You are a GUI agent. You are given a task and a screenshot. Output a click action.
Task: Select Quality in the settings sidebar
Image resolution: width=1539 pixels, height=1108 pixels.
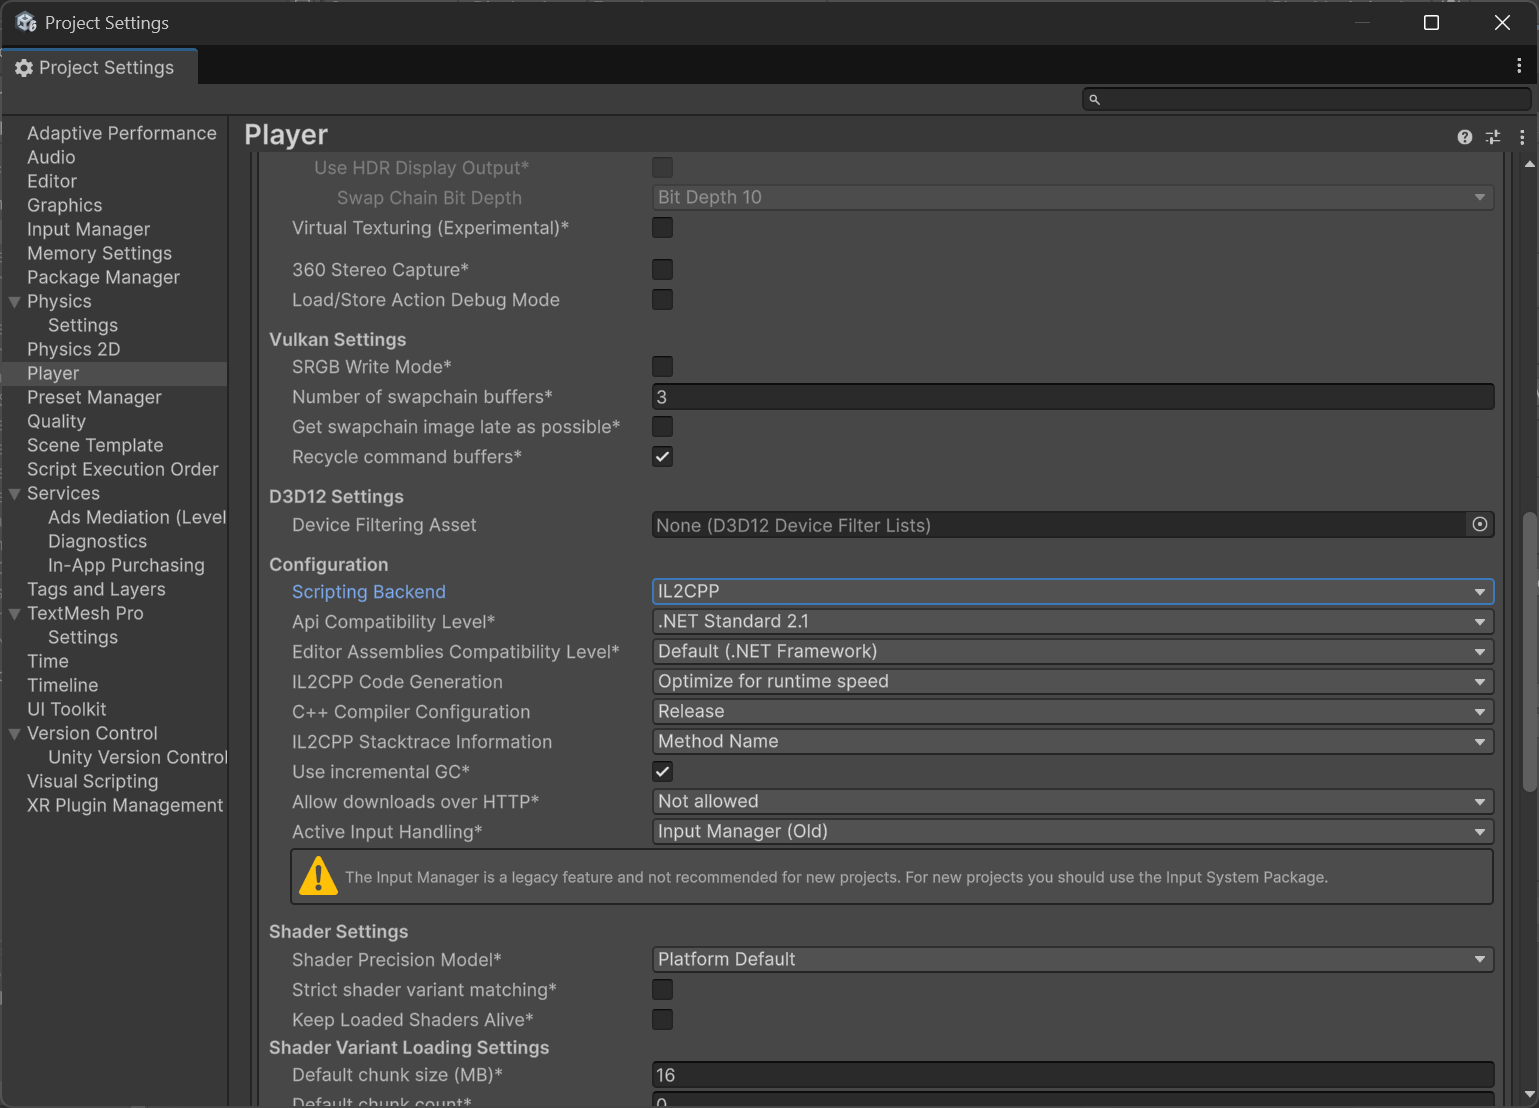(56, 422)
